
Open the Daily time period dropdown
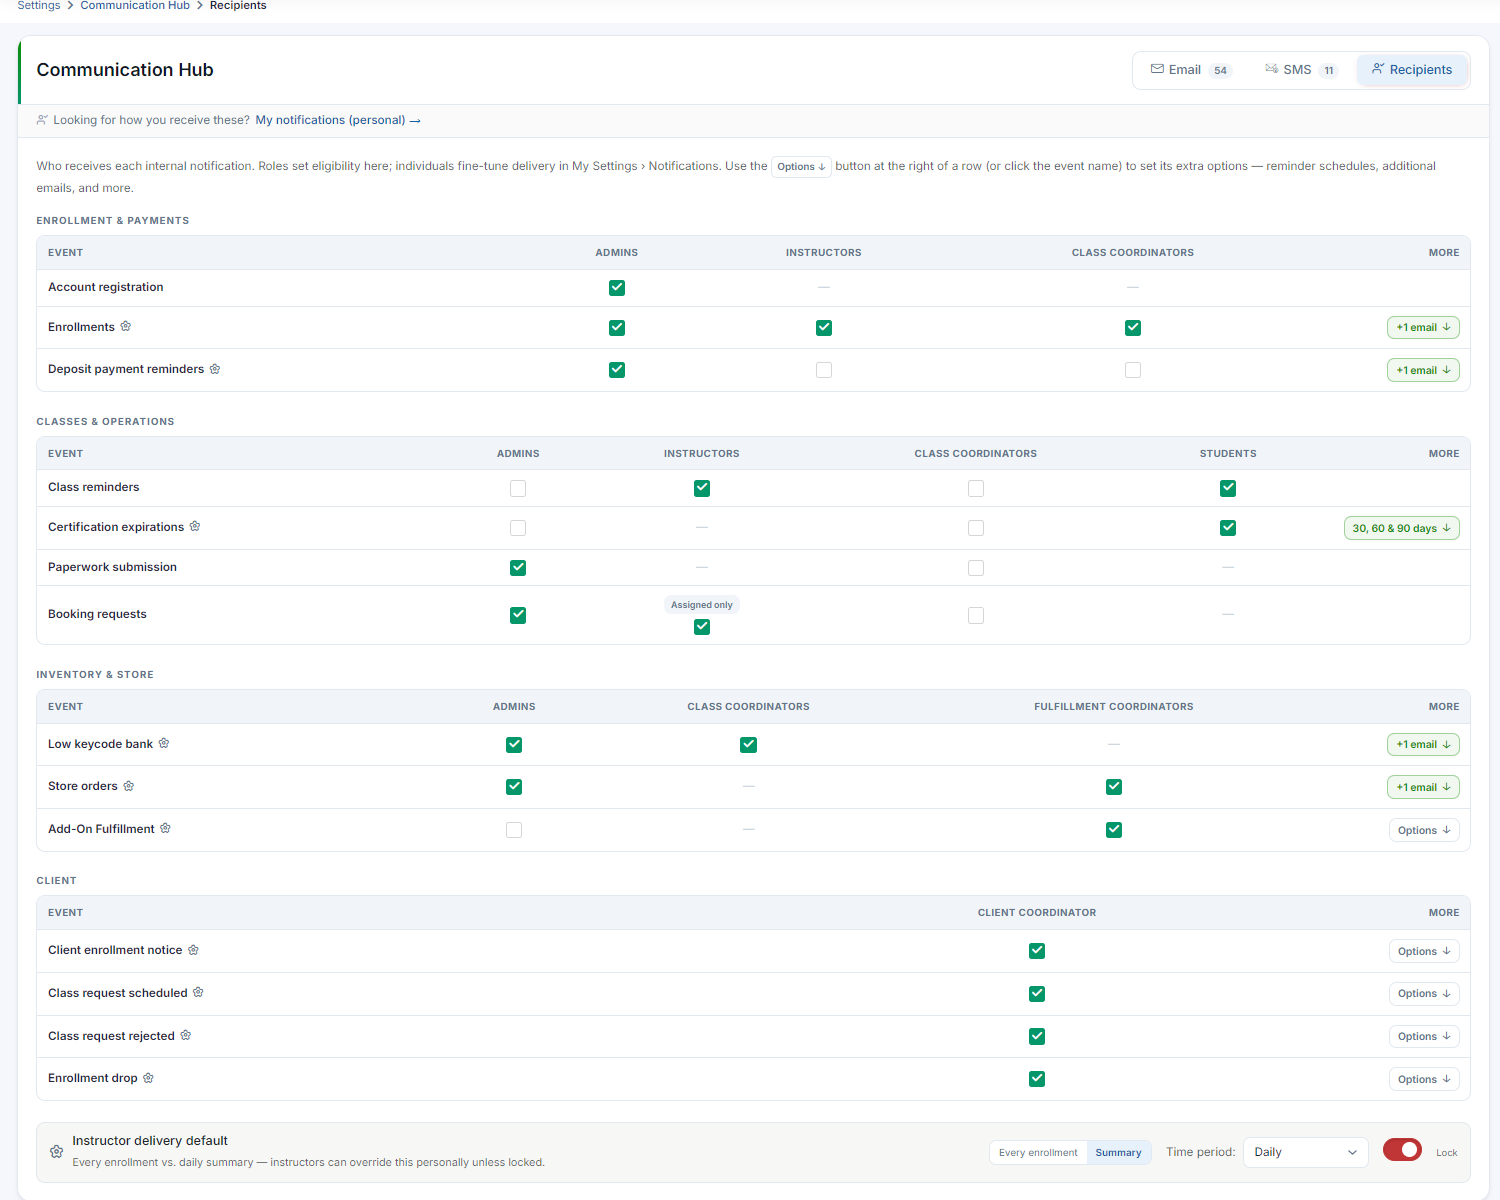click(1305, 1152)
